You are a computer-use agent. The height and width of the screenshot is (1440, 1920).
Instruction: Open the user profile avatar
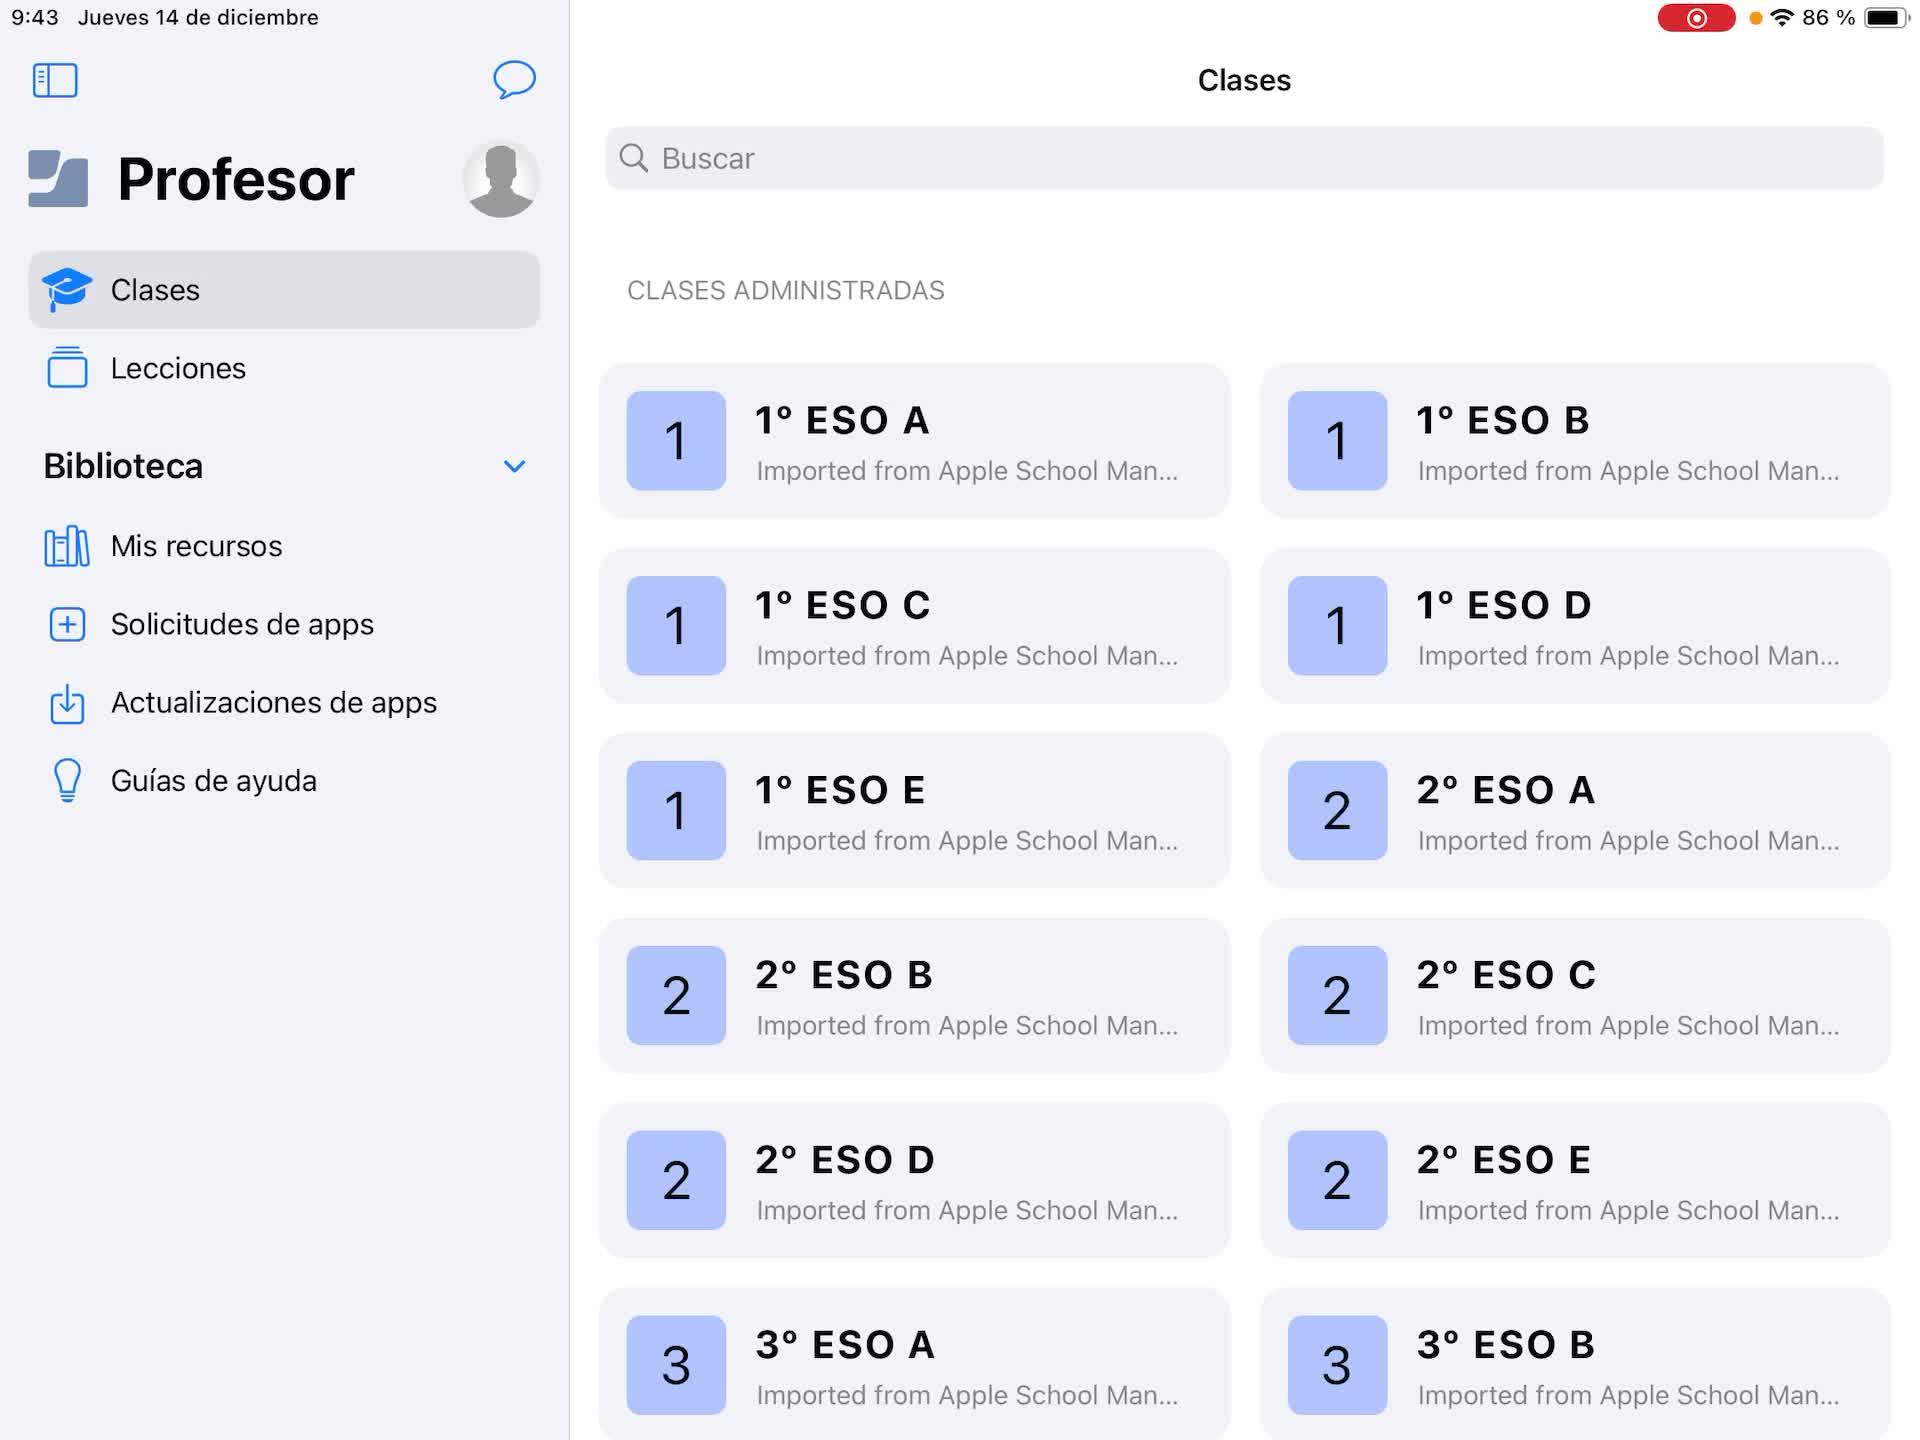[x=501, y=179]
